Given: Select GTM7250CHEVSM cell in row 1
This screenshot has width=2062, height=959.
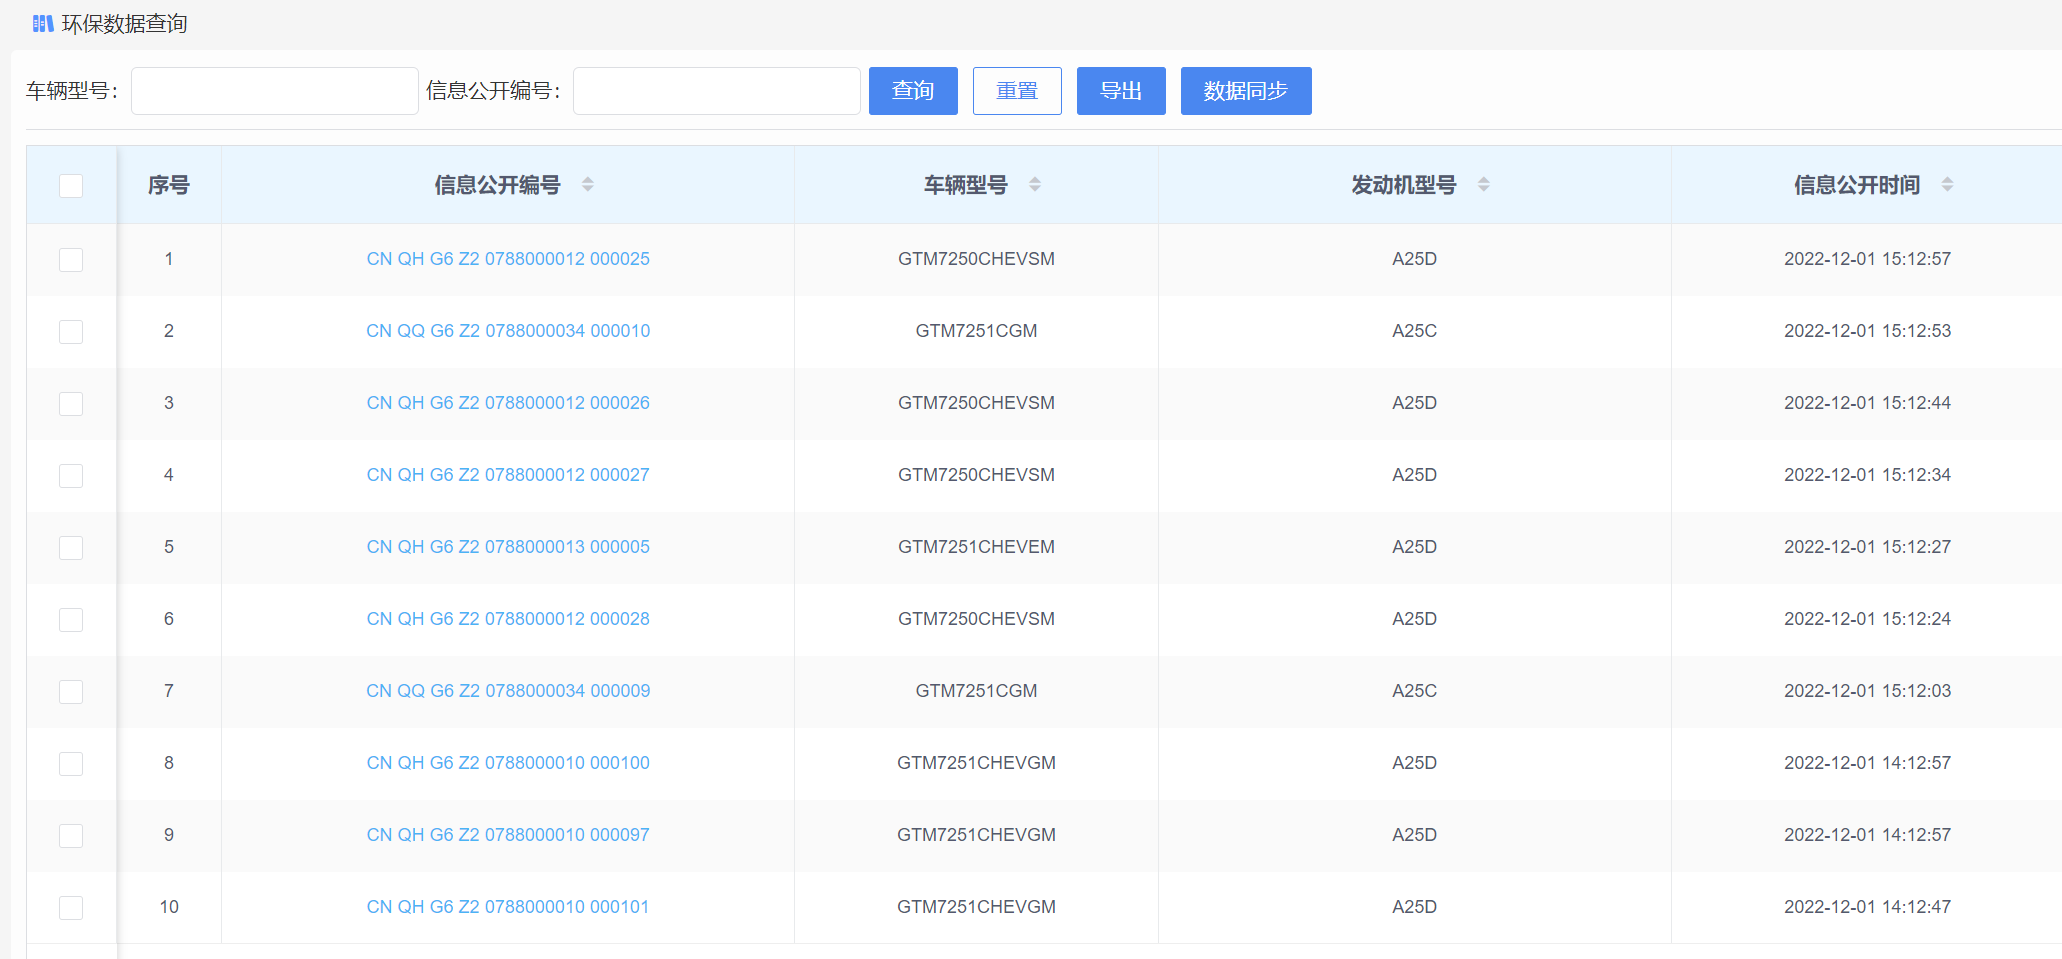Looking at the screenshot, I should [x=976, y=259].
